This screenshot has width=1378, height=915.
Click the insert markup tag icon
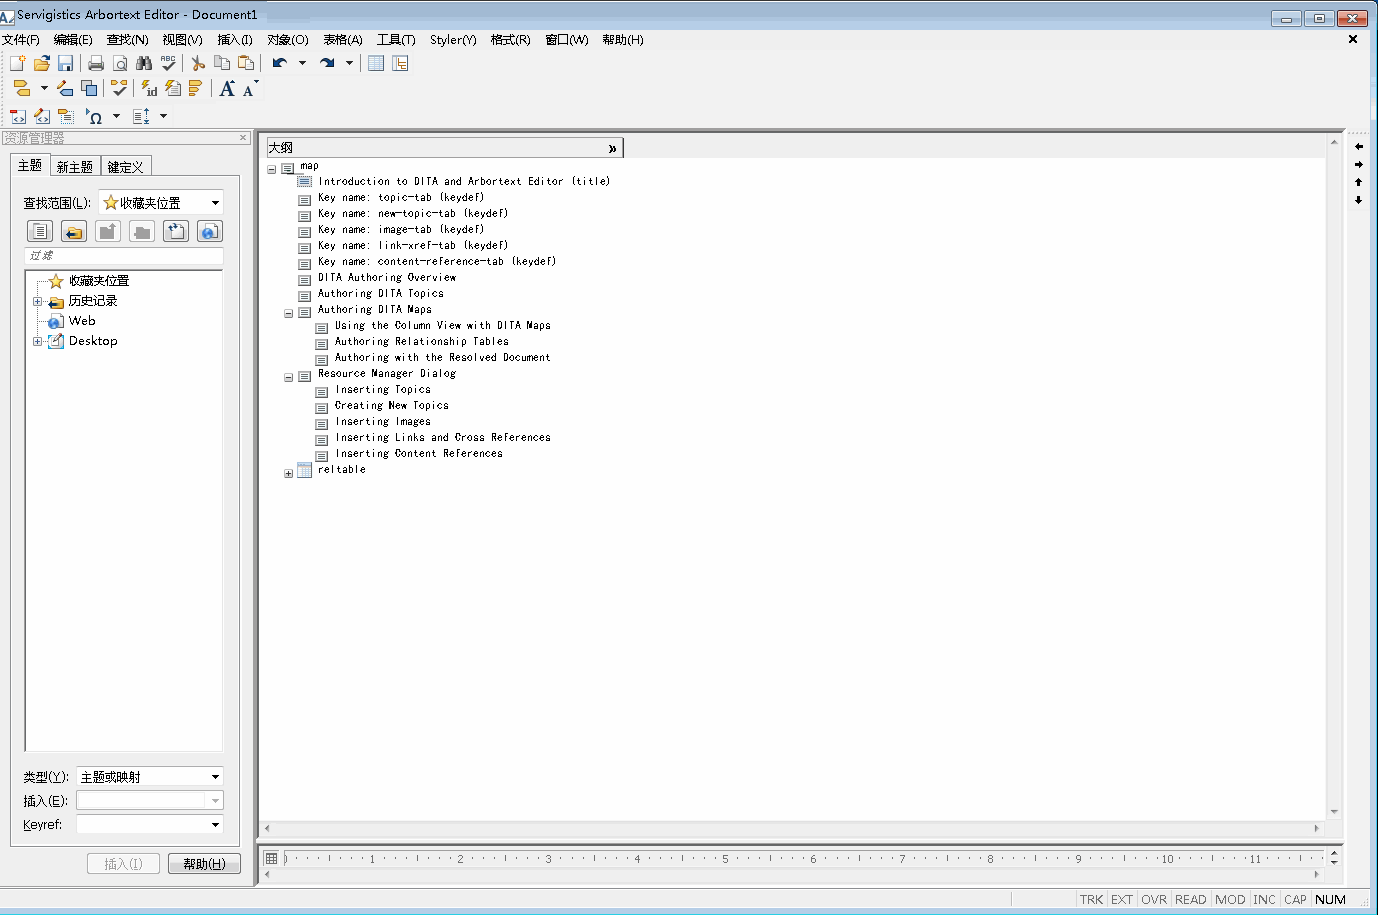21,89
